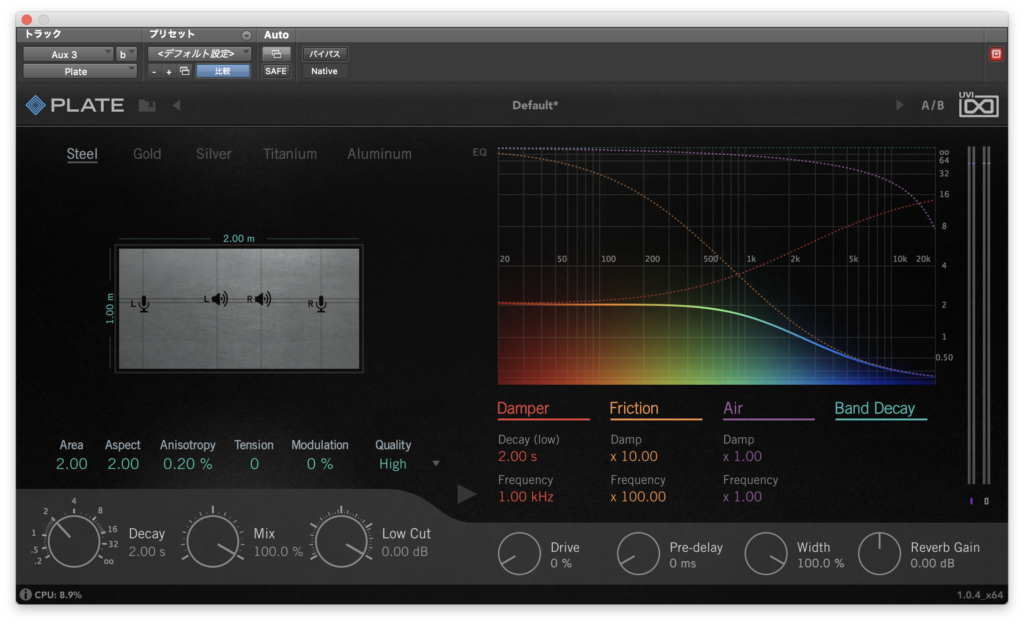
Task: Click the info icon beside CPU usage
Action: click(25, 595)
